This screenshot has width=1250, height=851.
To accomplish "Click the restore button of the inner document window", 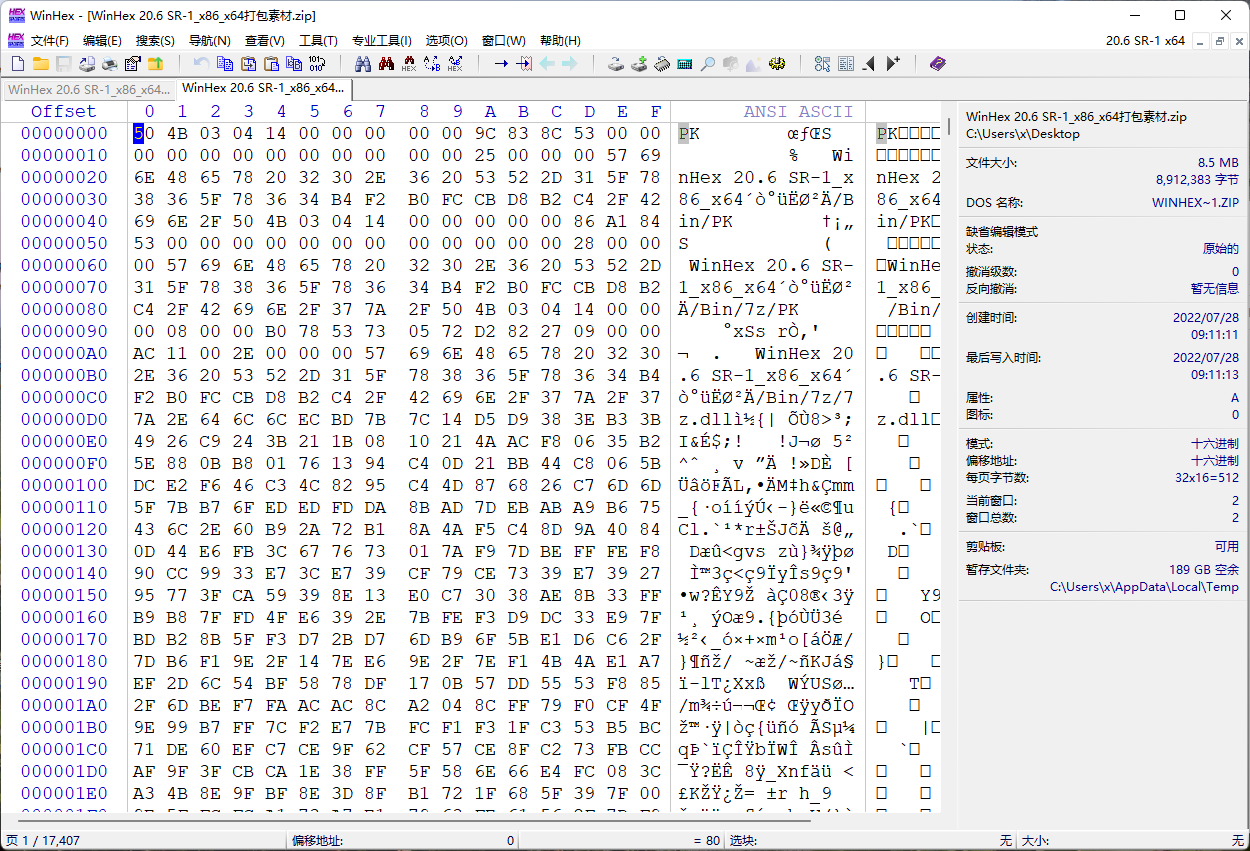I will coord(1219,41).
